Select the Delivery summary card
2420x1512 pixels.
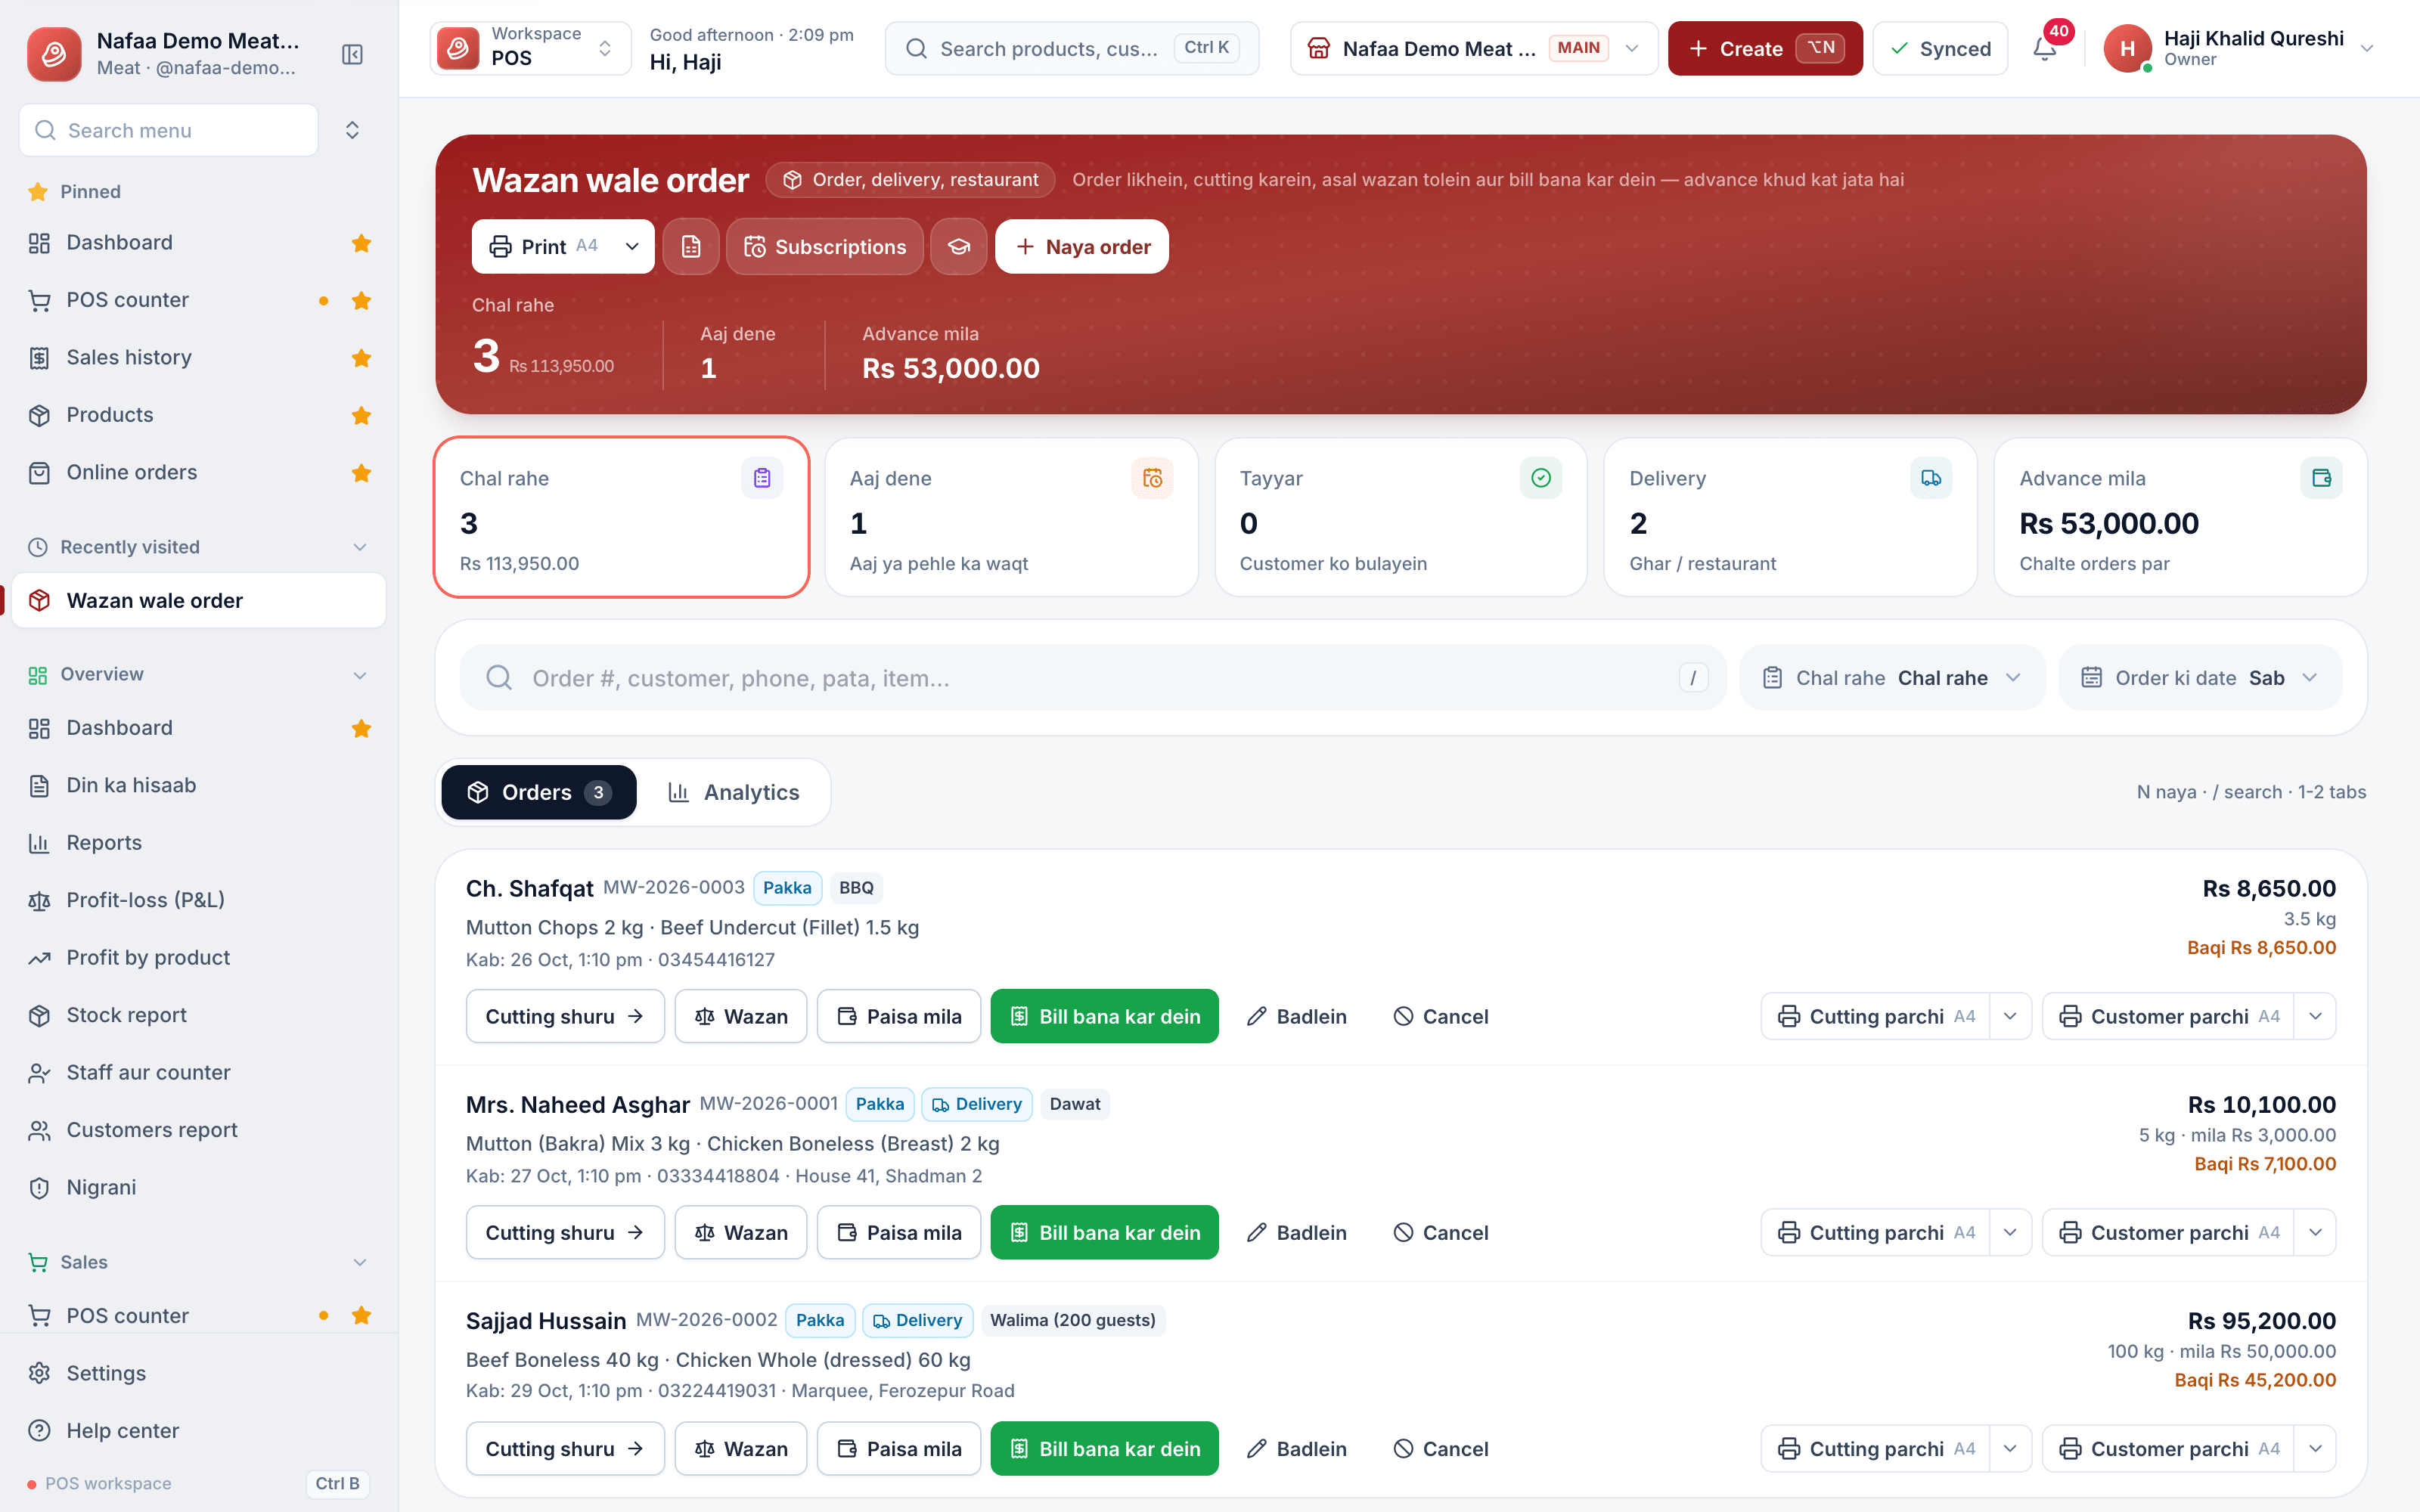(x=1790, y=517)
